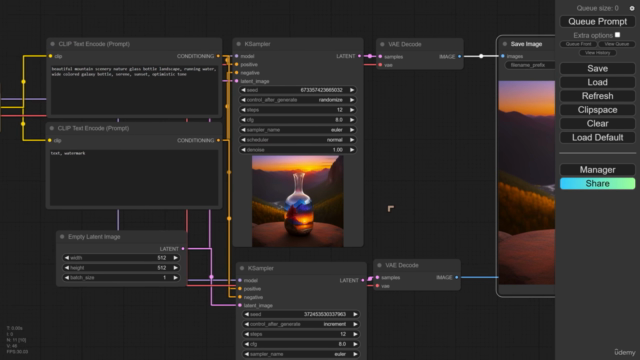The height and width of the screenshot is (360, 640).
Task: Increase seed 673357423665032 with right arrow
Action: click(x=352, y=90)
